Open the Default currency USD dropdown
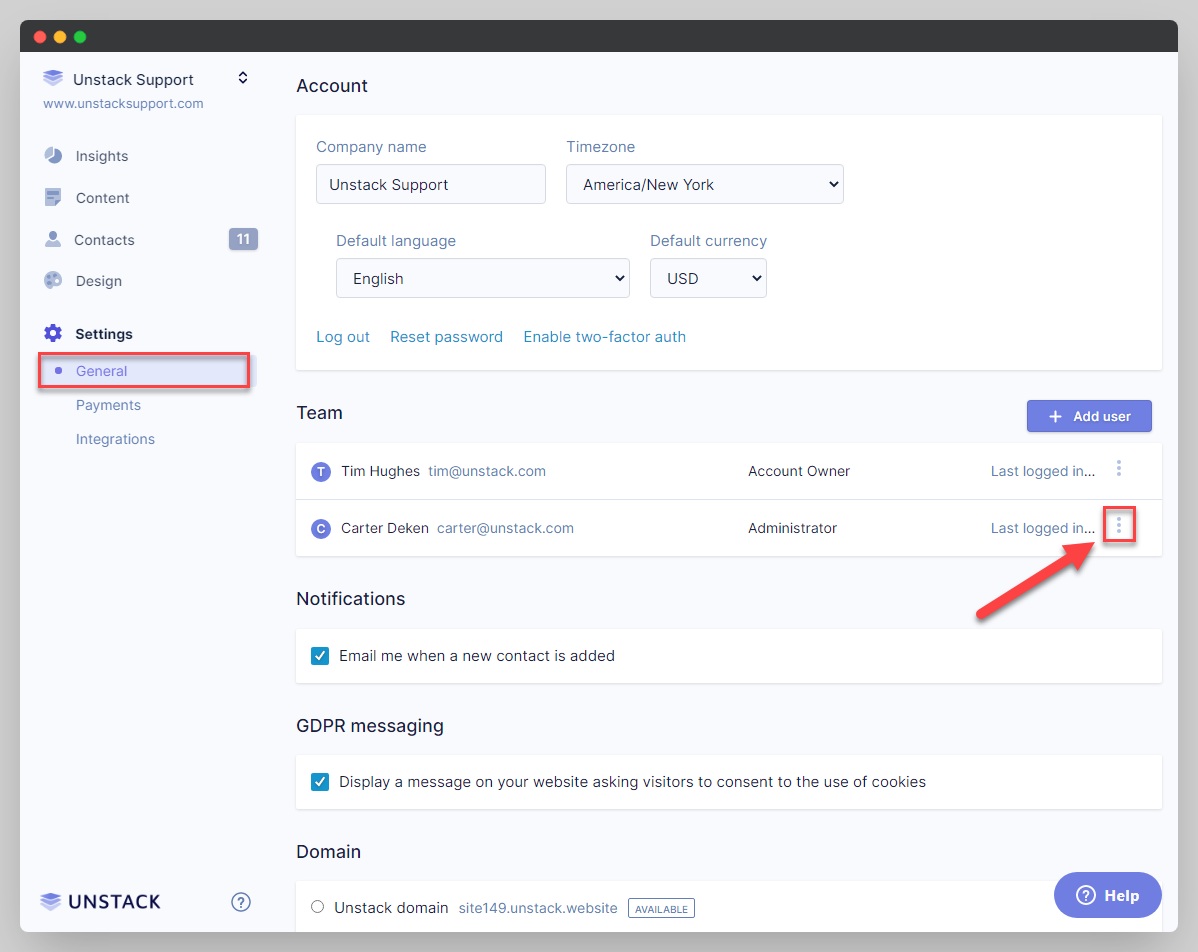This screenshot has height=952, width=1198. pos(708,279)
